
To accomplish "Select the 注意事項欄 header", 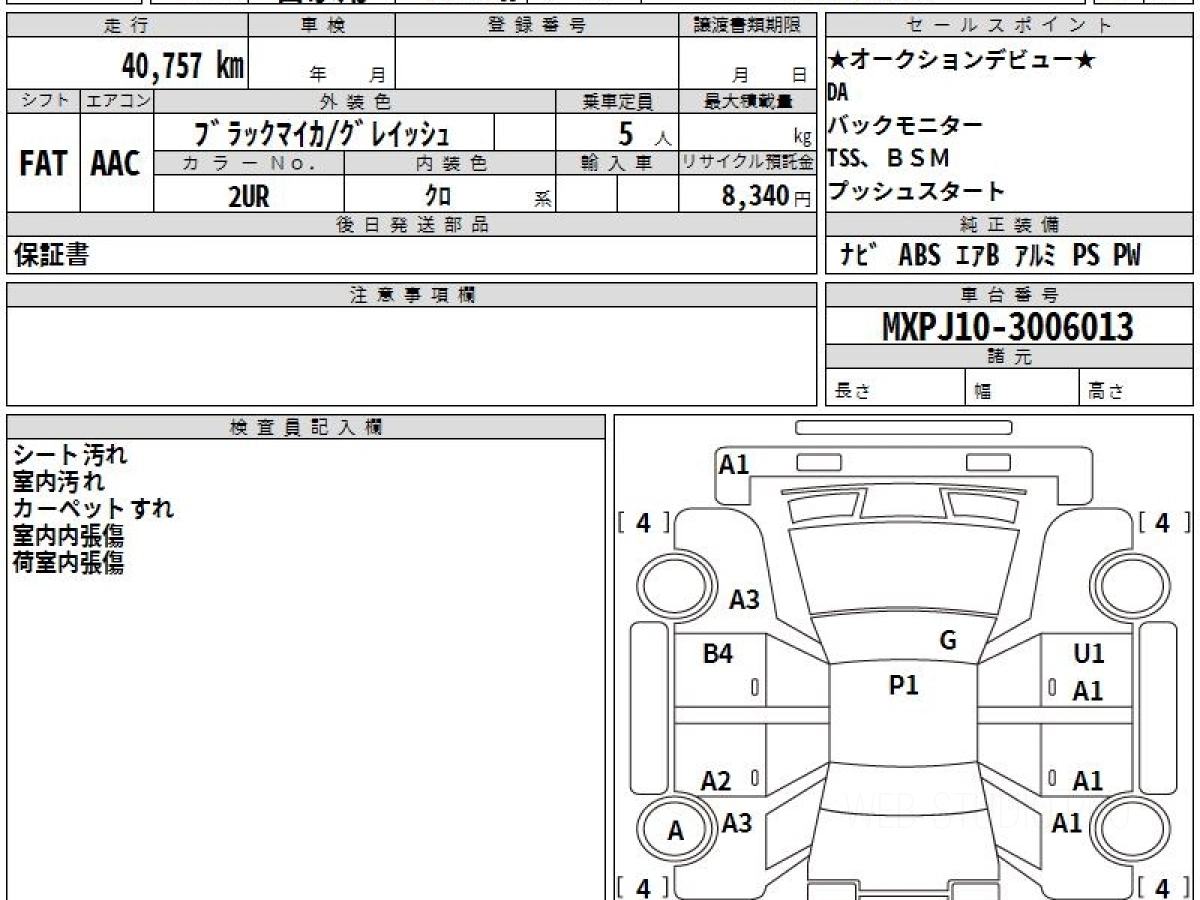I will 411,295.
